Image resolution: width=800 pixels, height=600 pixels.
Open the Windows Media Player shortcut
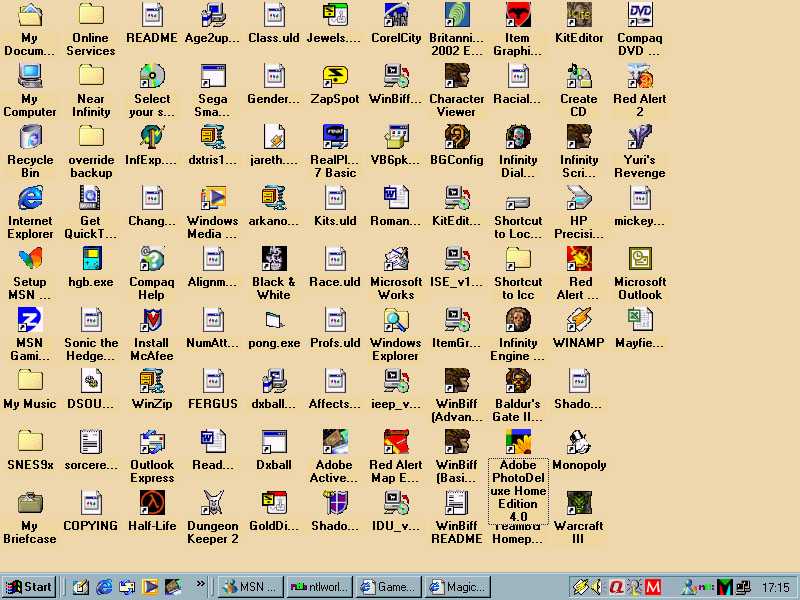213,198
